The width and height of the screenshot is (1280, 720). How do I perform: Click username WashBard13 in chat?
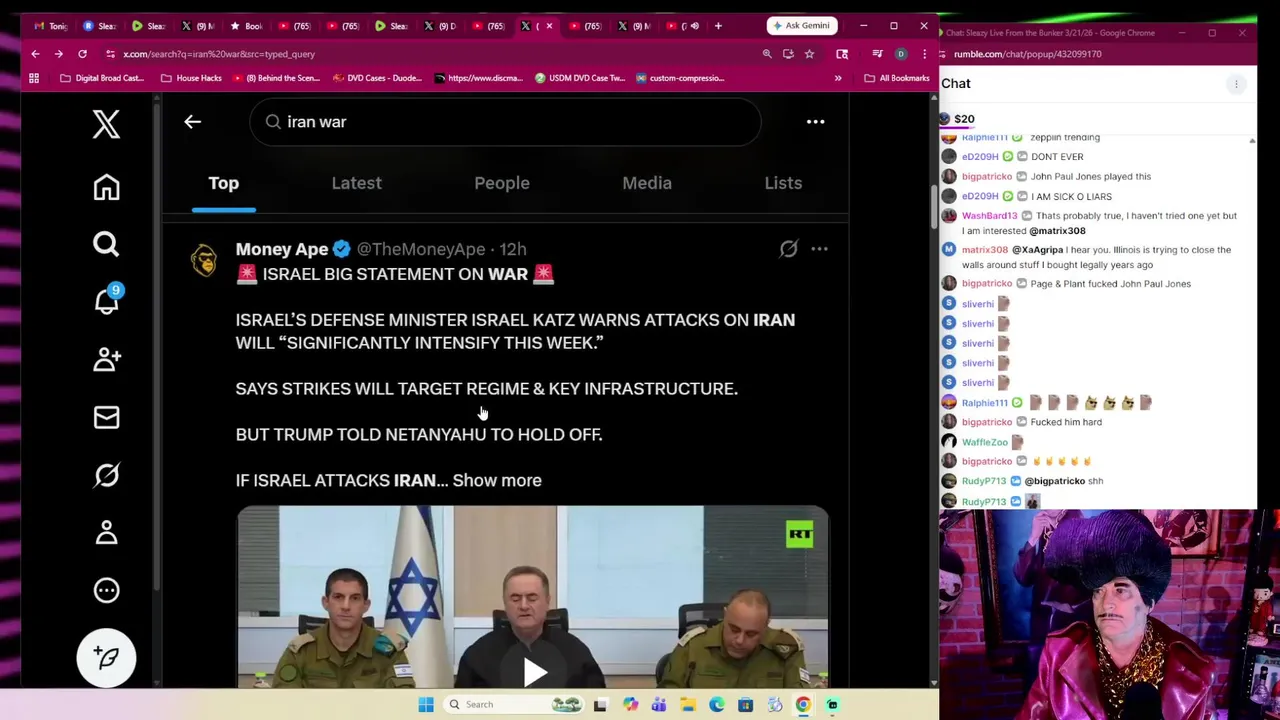(989, 216)
